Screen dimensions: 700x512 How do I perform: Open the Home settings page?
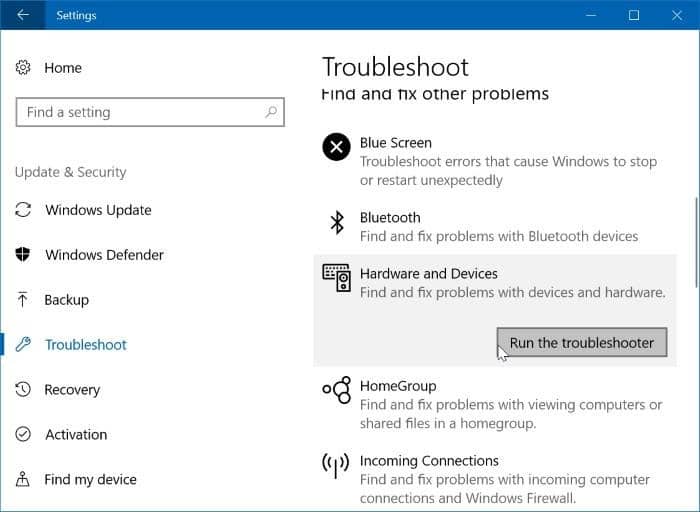click(63, 68)
